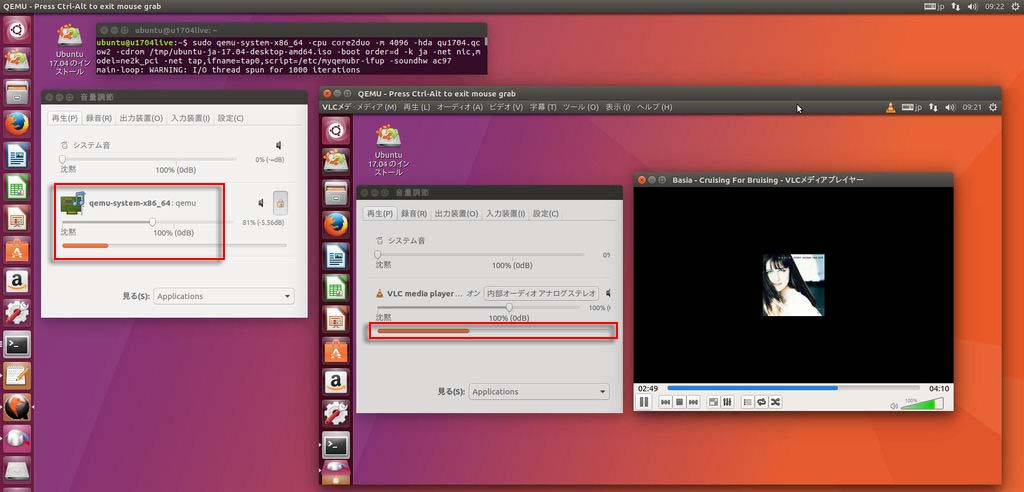Open guest sound indicator
The image size is (1024, 492).
[950, 107]
